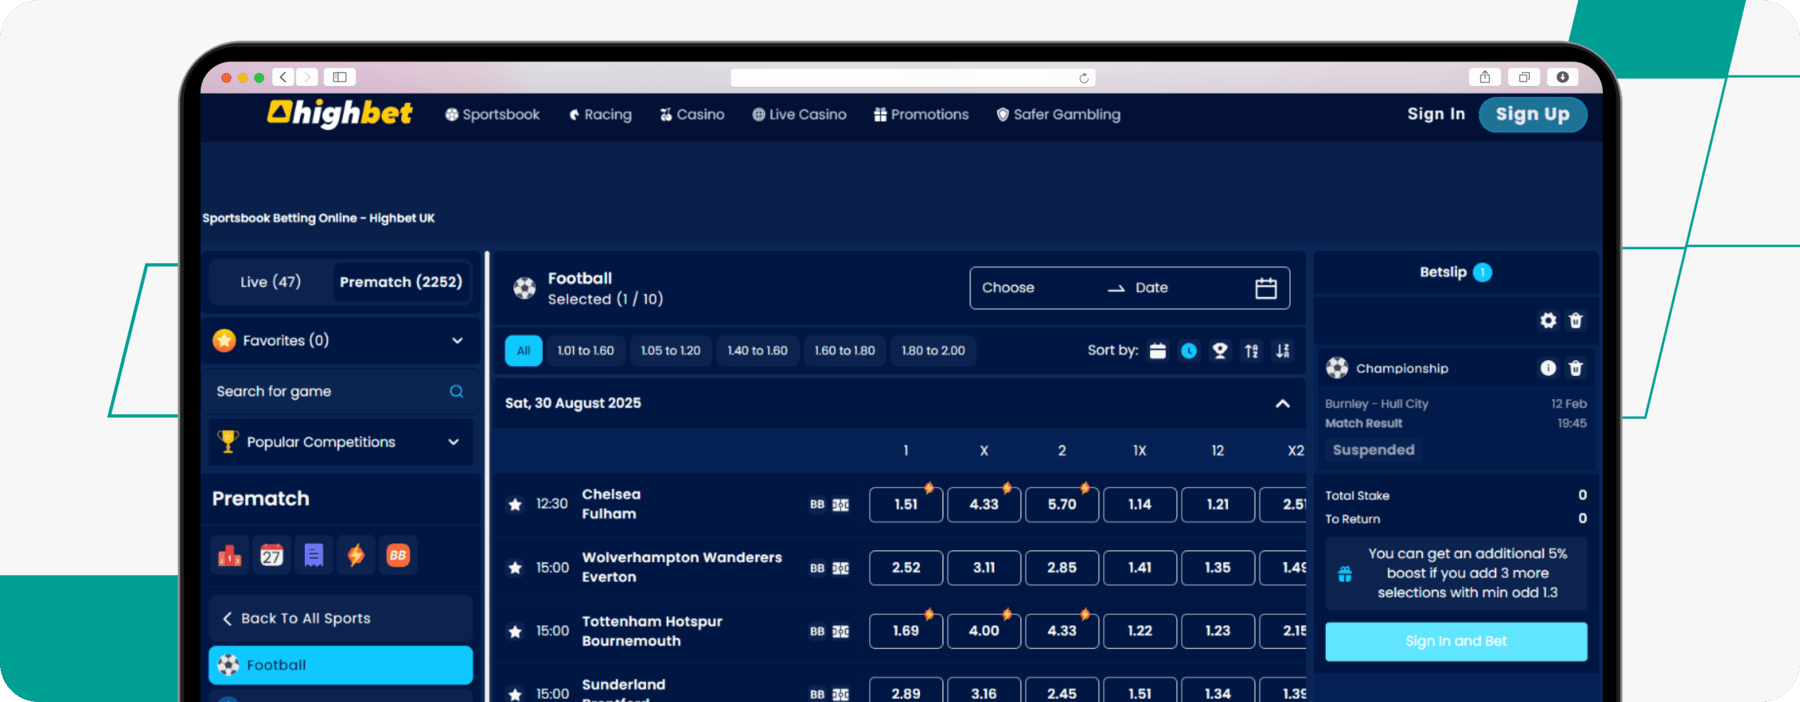The image size is (1800, 702).
Task: Click Sign In and Bet button
Action: point(1456,642)
